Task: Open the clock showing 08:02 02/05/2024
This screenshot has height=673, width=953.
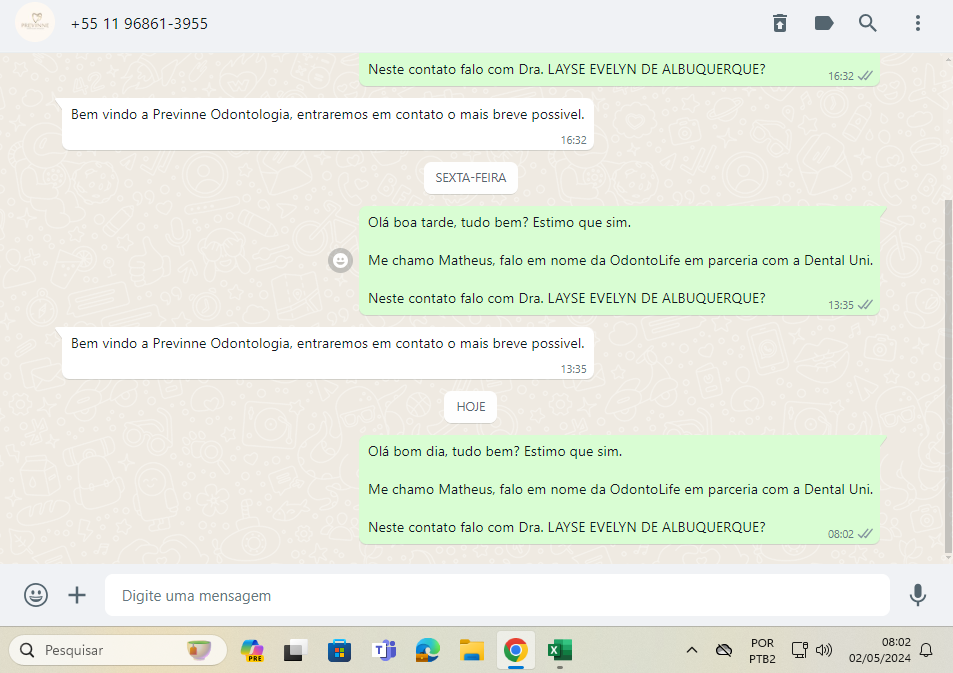Action: point(879,650)
